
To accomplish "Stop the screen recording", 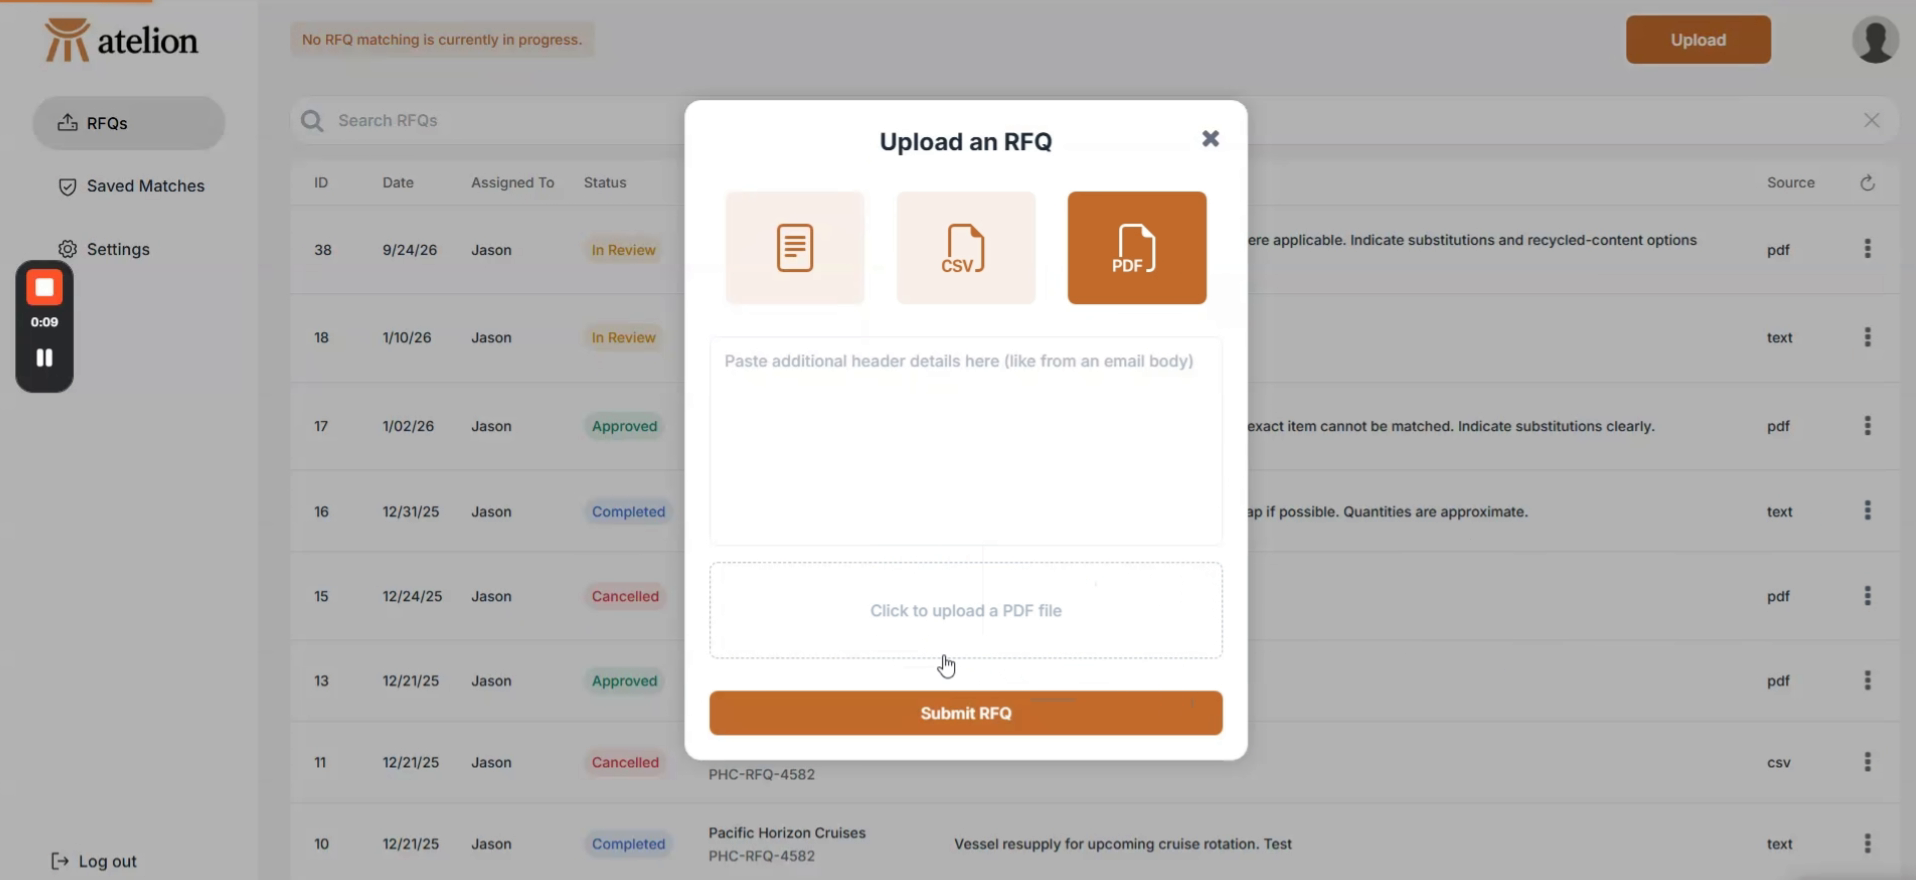I will (x=44, y=288).
